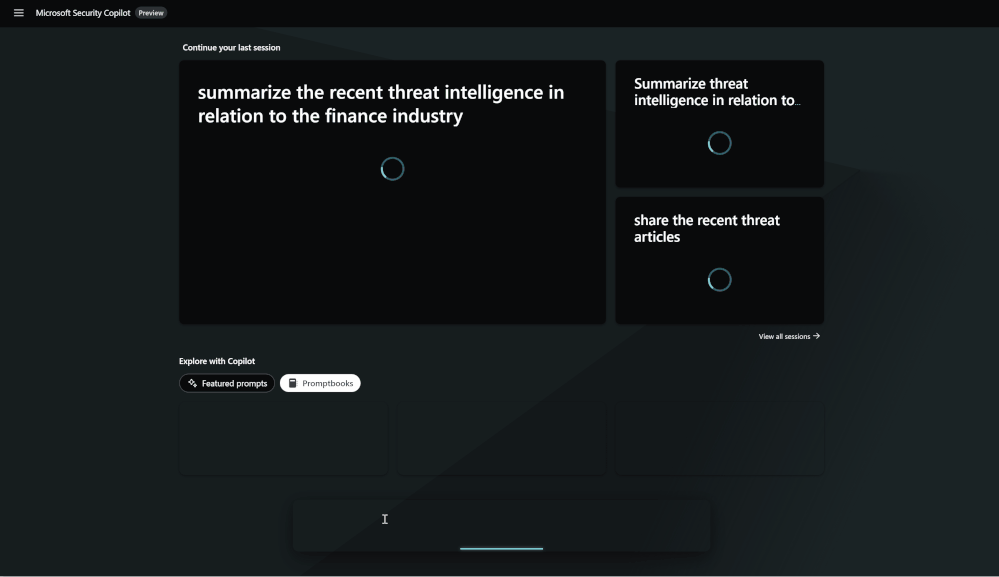Focus the prompt input box
Viewport: 999px width, 577px height.
(x=501, y=525)
